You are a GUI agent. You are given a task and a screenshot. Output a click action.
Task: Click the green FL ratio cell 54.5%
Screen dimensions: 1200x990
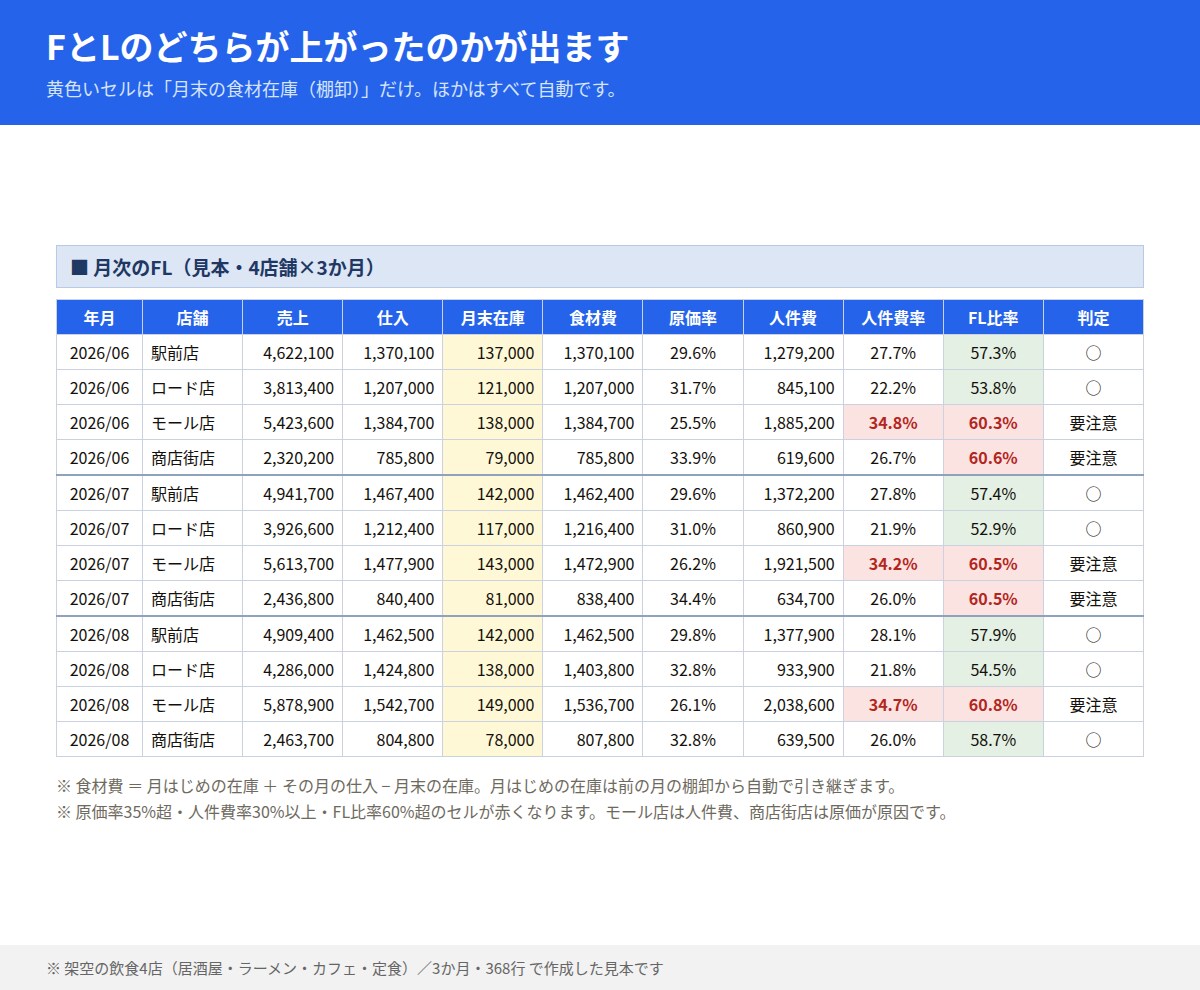point(993,670)
